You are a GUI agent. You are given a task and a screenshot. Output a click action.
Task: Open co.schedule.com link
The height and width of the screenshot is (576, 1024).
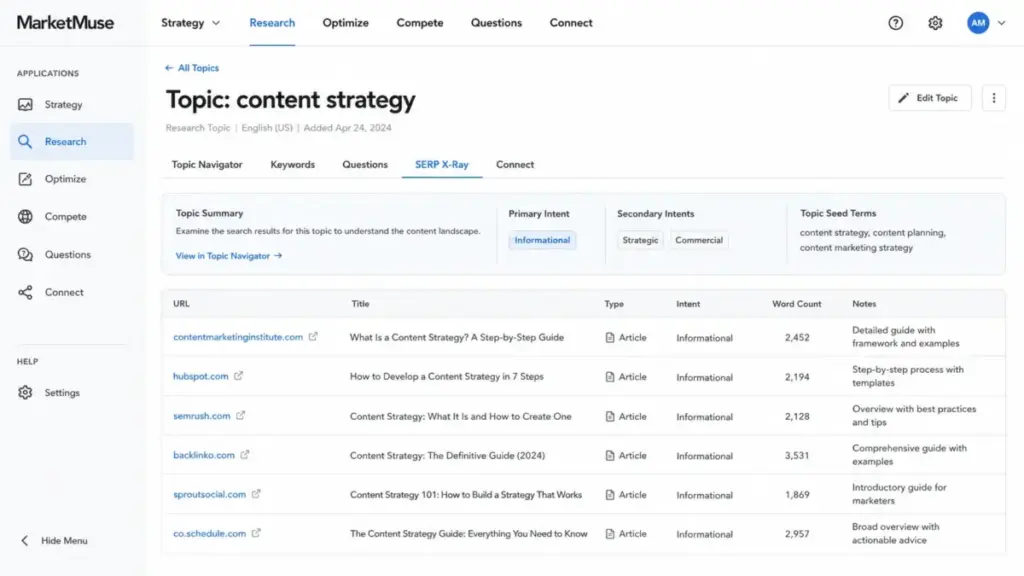tap(210, 534)
